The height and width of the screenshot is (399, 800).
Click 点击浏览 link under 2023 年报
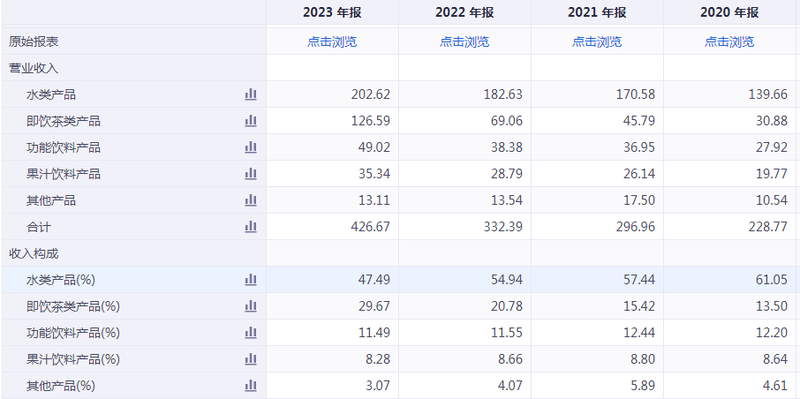(332, 42)
